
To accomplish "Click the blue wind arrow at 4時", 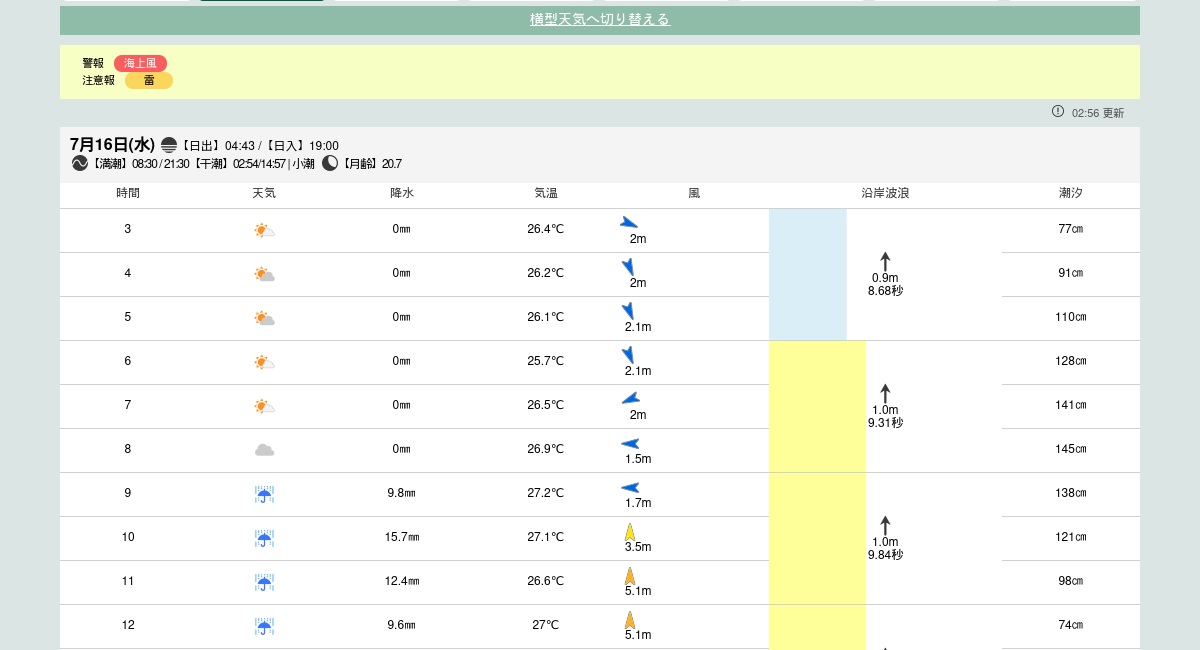I will [628, 267].
